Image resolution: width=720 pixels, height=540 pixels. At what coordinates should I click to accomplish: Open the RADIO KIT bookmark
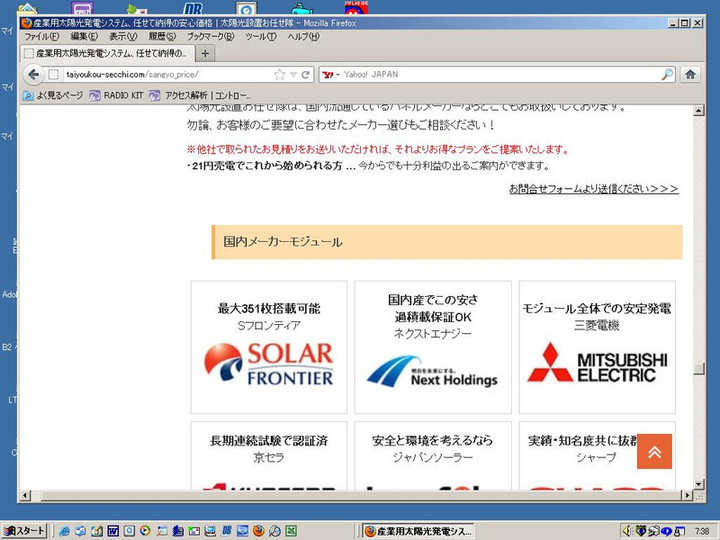[x=117, y=96]
